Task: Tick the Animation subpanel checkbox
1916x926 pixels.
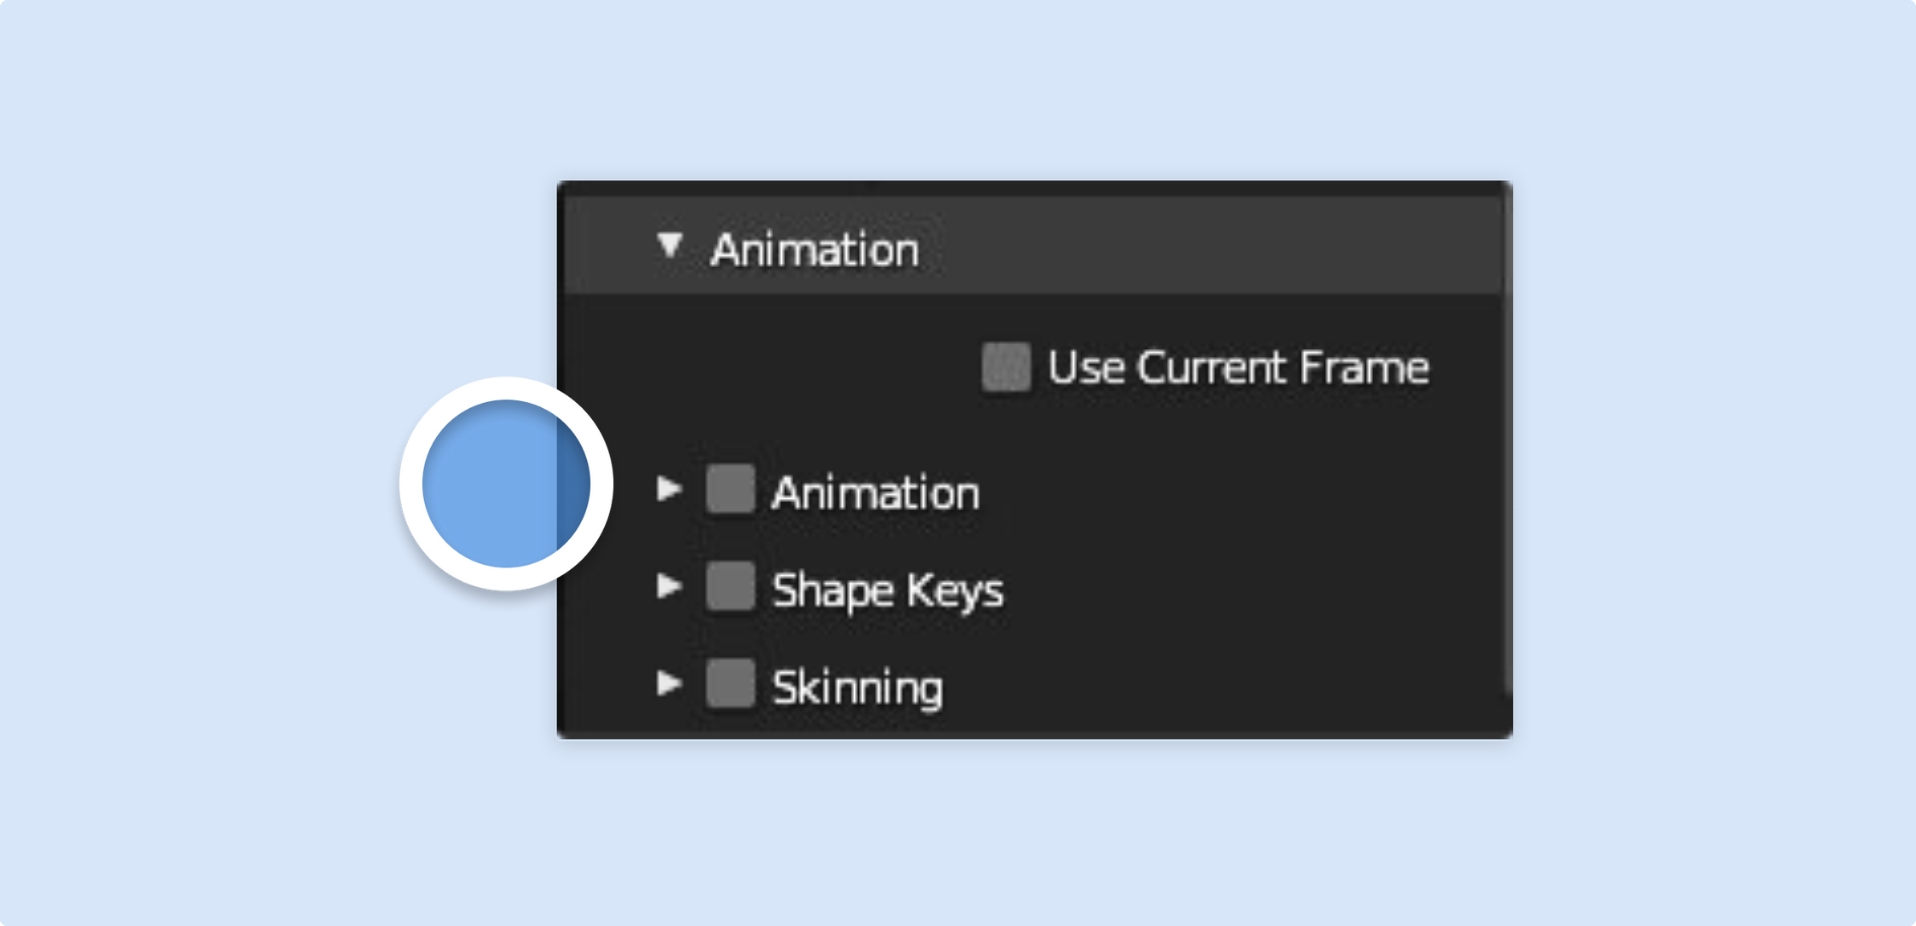Action: coord(730,489)
